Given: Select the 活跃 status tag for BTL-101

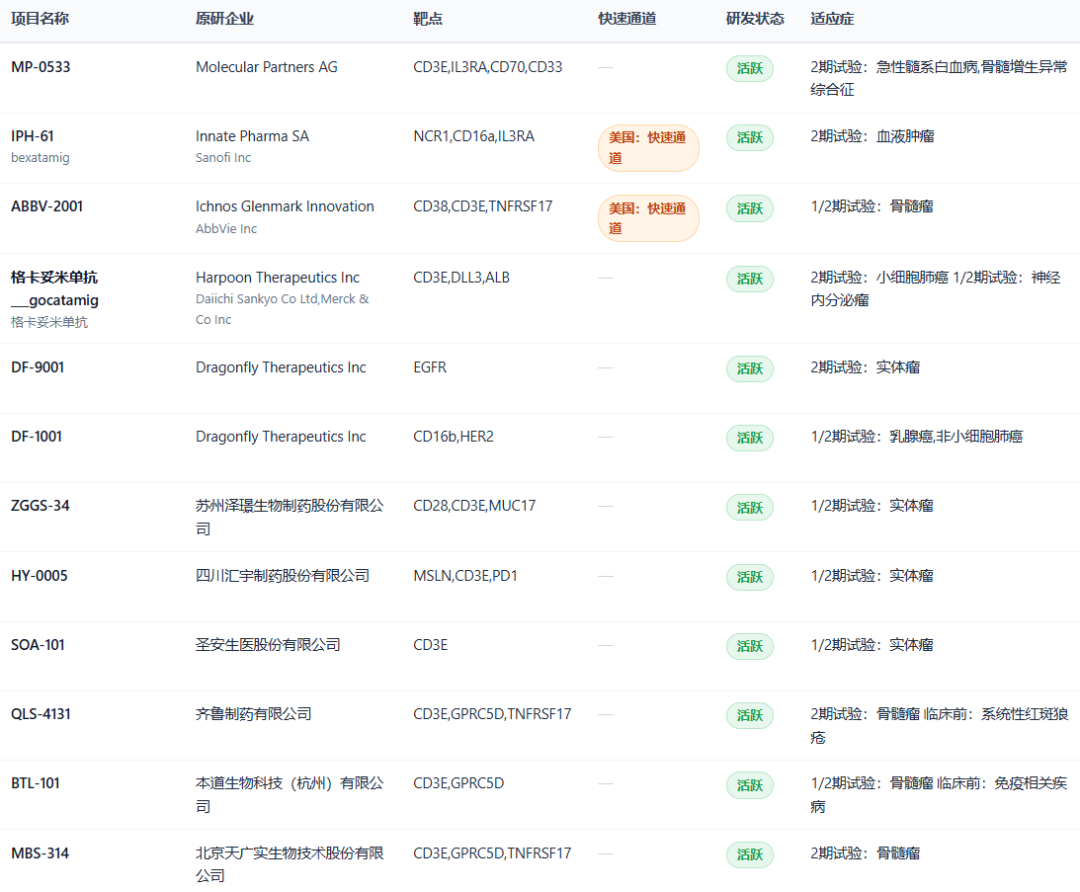Looking at the screenshot, I should pyautogui.click(x=749, y=785).
